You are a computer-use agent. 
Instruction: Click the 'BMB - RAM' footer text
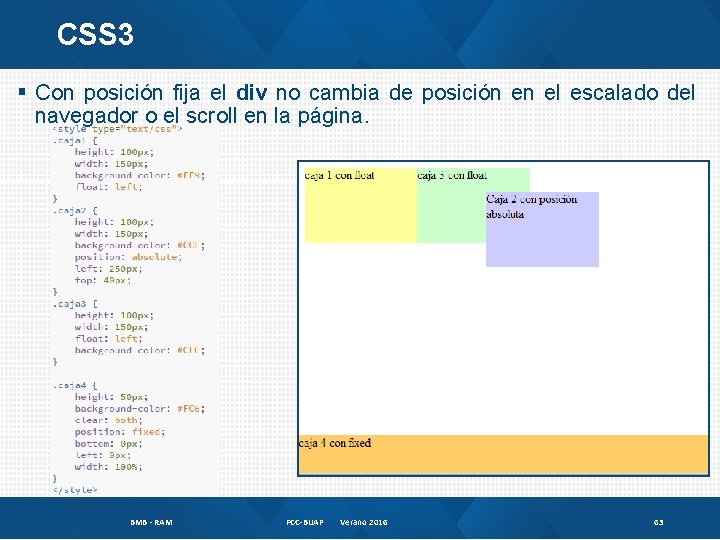pos(152,522)
